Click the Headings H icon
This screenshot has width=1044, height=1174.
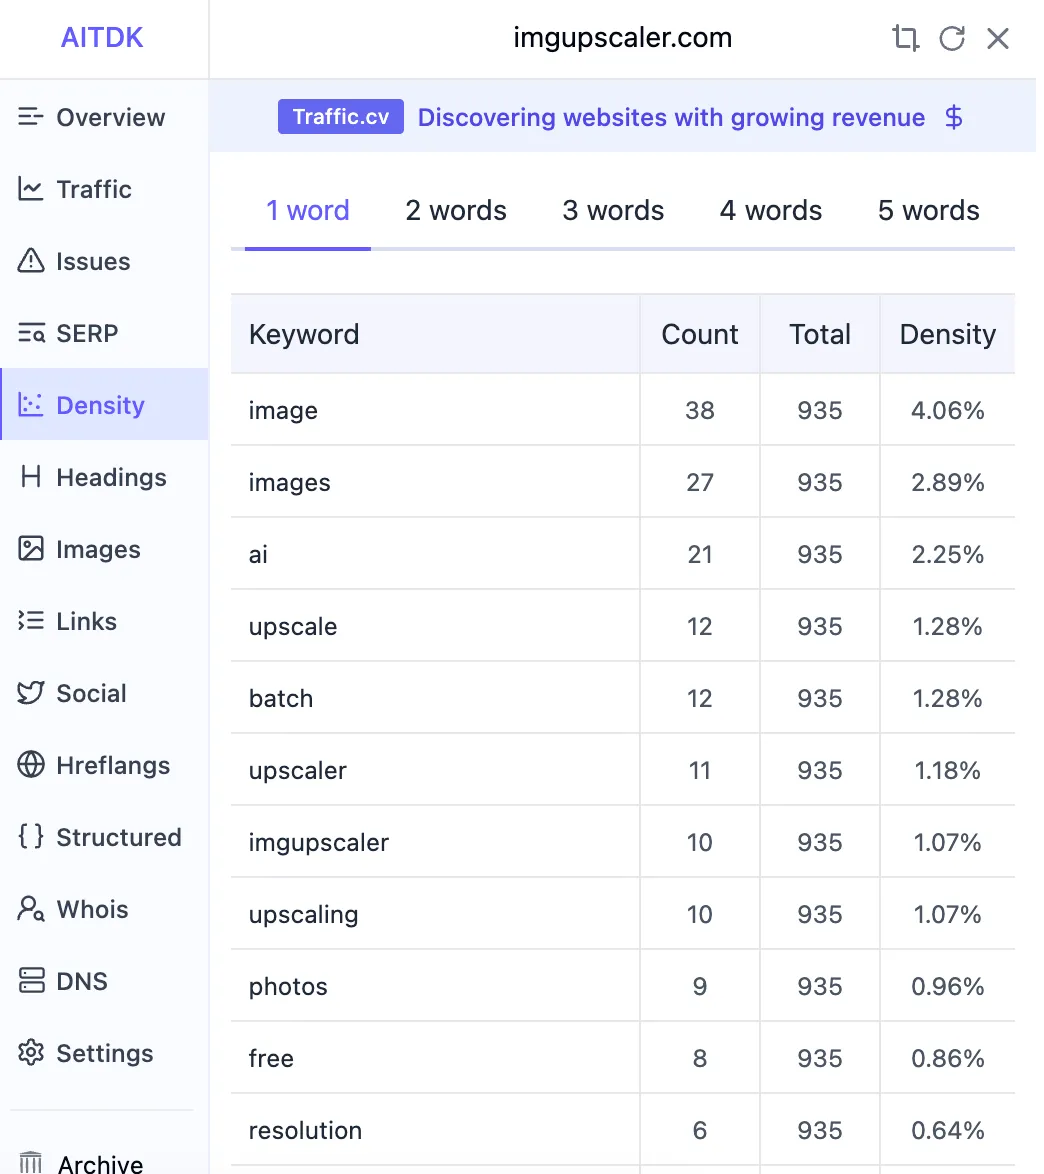(31, 476)
